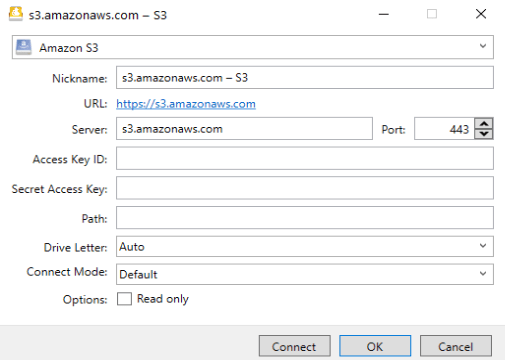
Task: Expand the Drive Letter dropdown
Action: (305, 247)
